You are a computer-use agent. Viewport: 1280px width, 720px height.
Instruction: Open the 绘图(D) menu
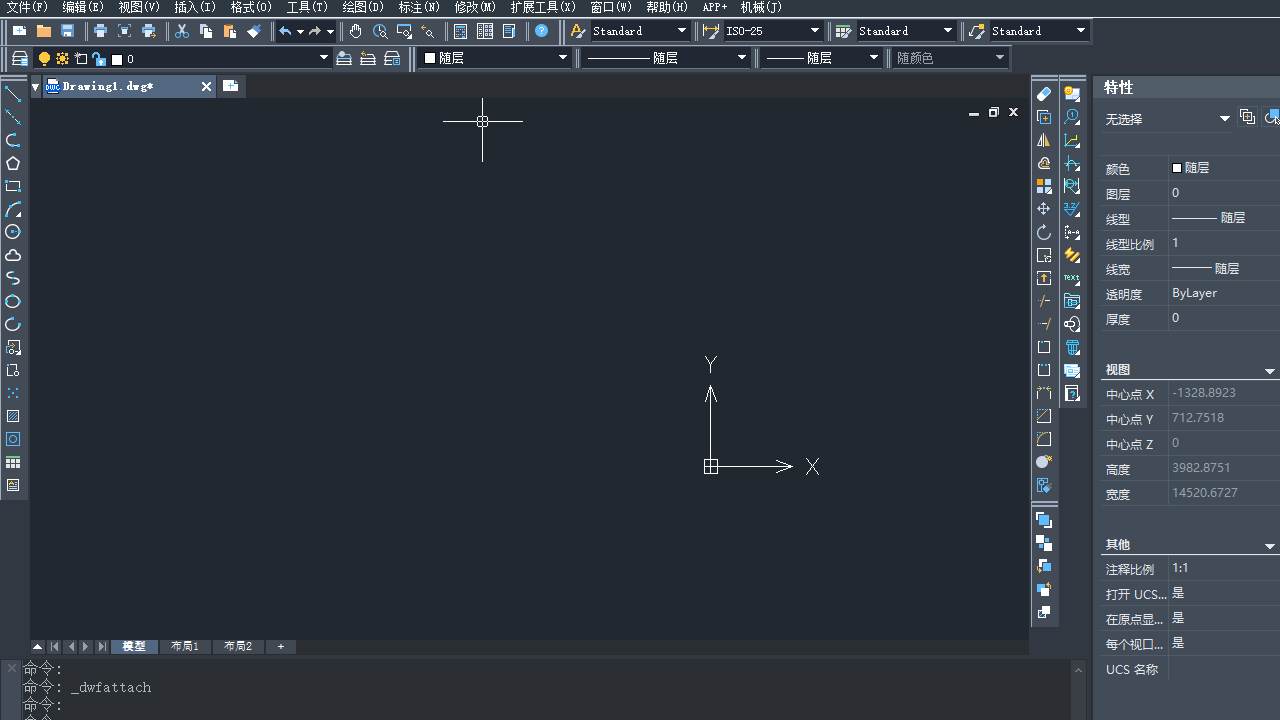tap(362, 7)
